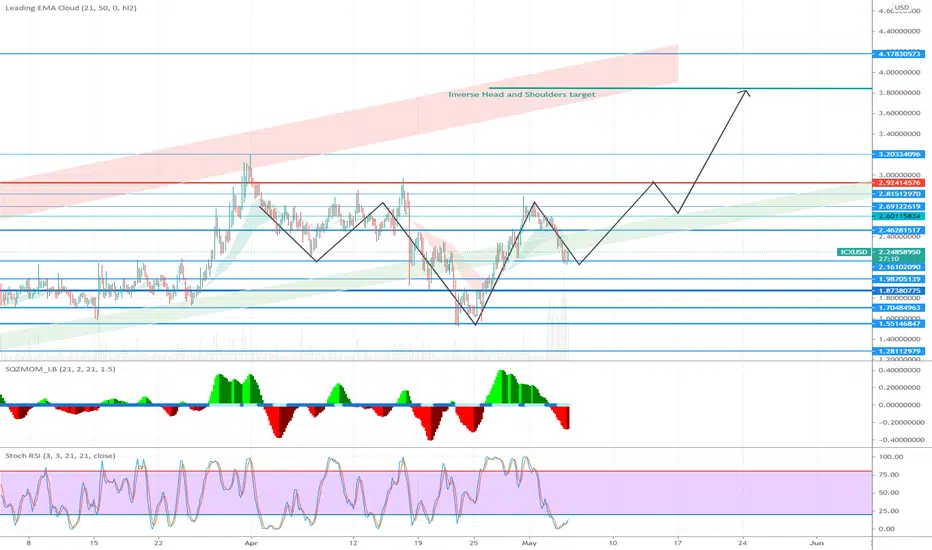
Task: Click the 3.80000000 price axis tick
Action: pyautogui.click(x=899, y=93)
